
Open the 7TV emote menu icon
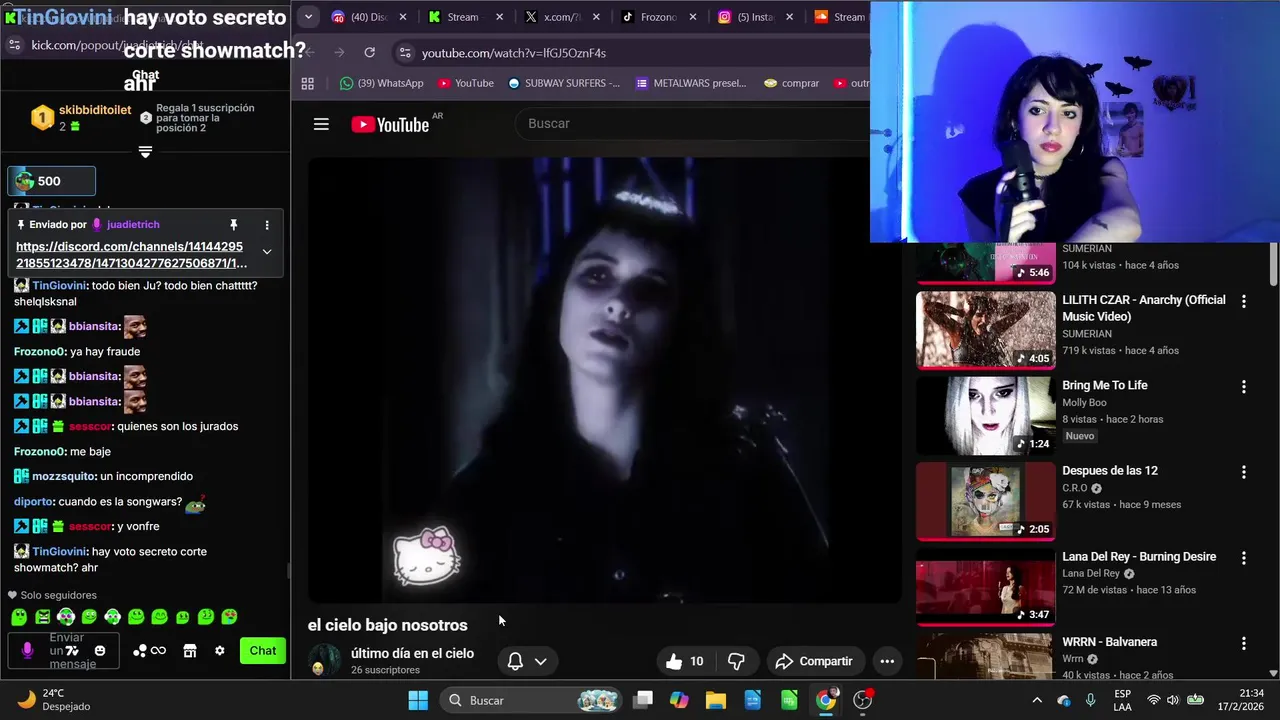pyautogui.click(x=72, y=651)
